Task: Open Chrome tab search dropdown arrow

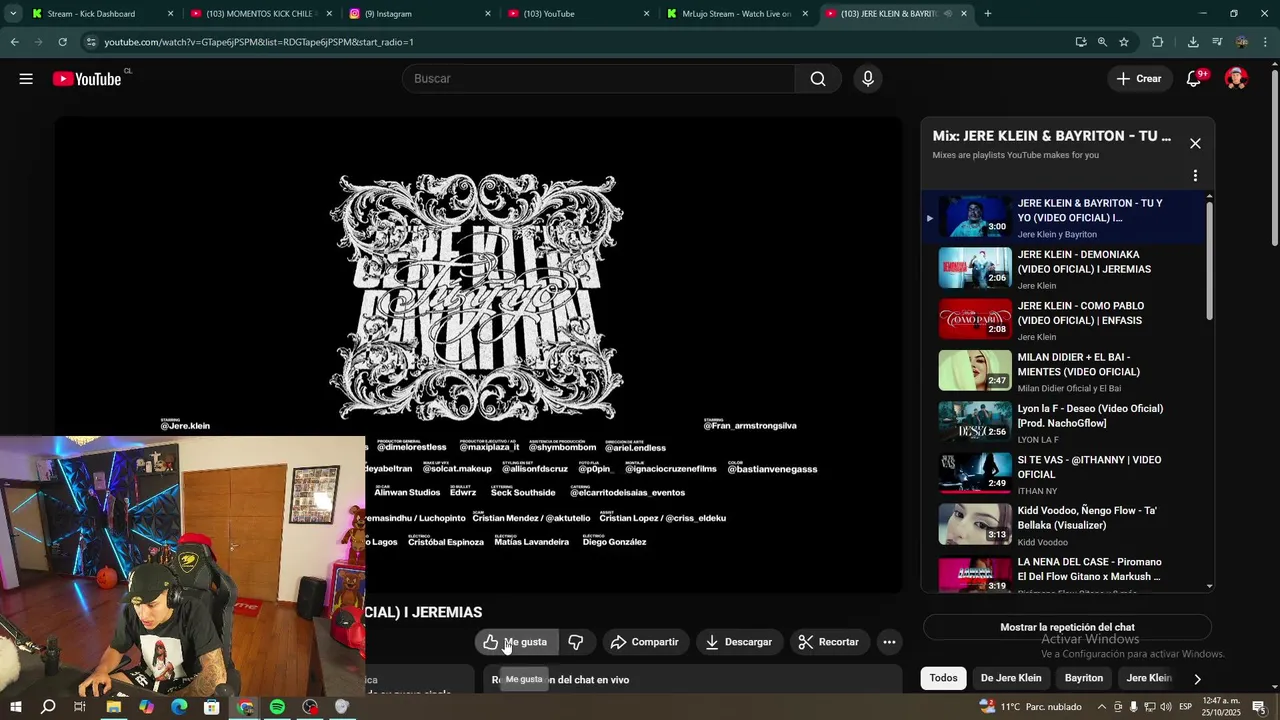Action: 13,14
